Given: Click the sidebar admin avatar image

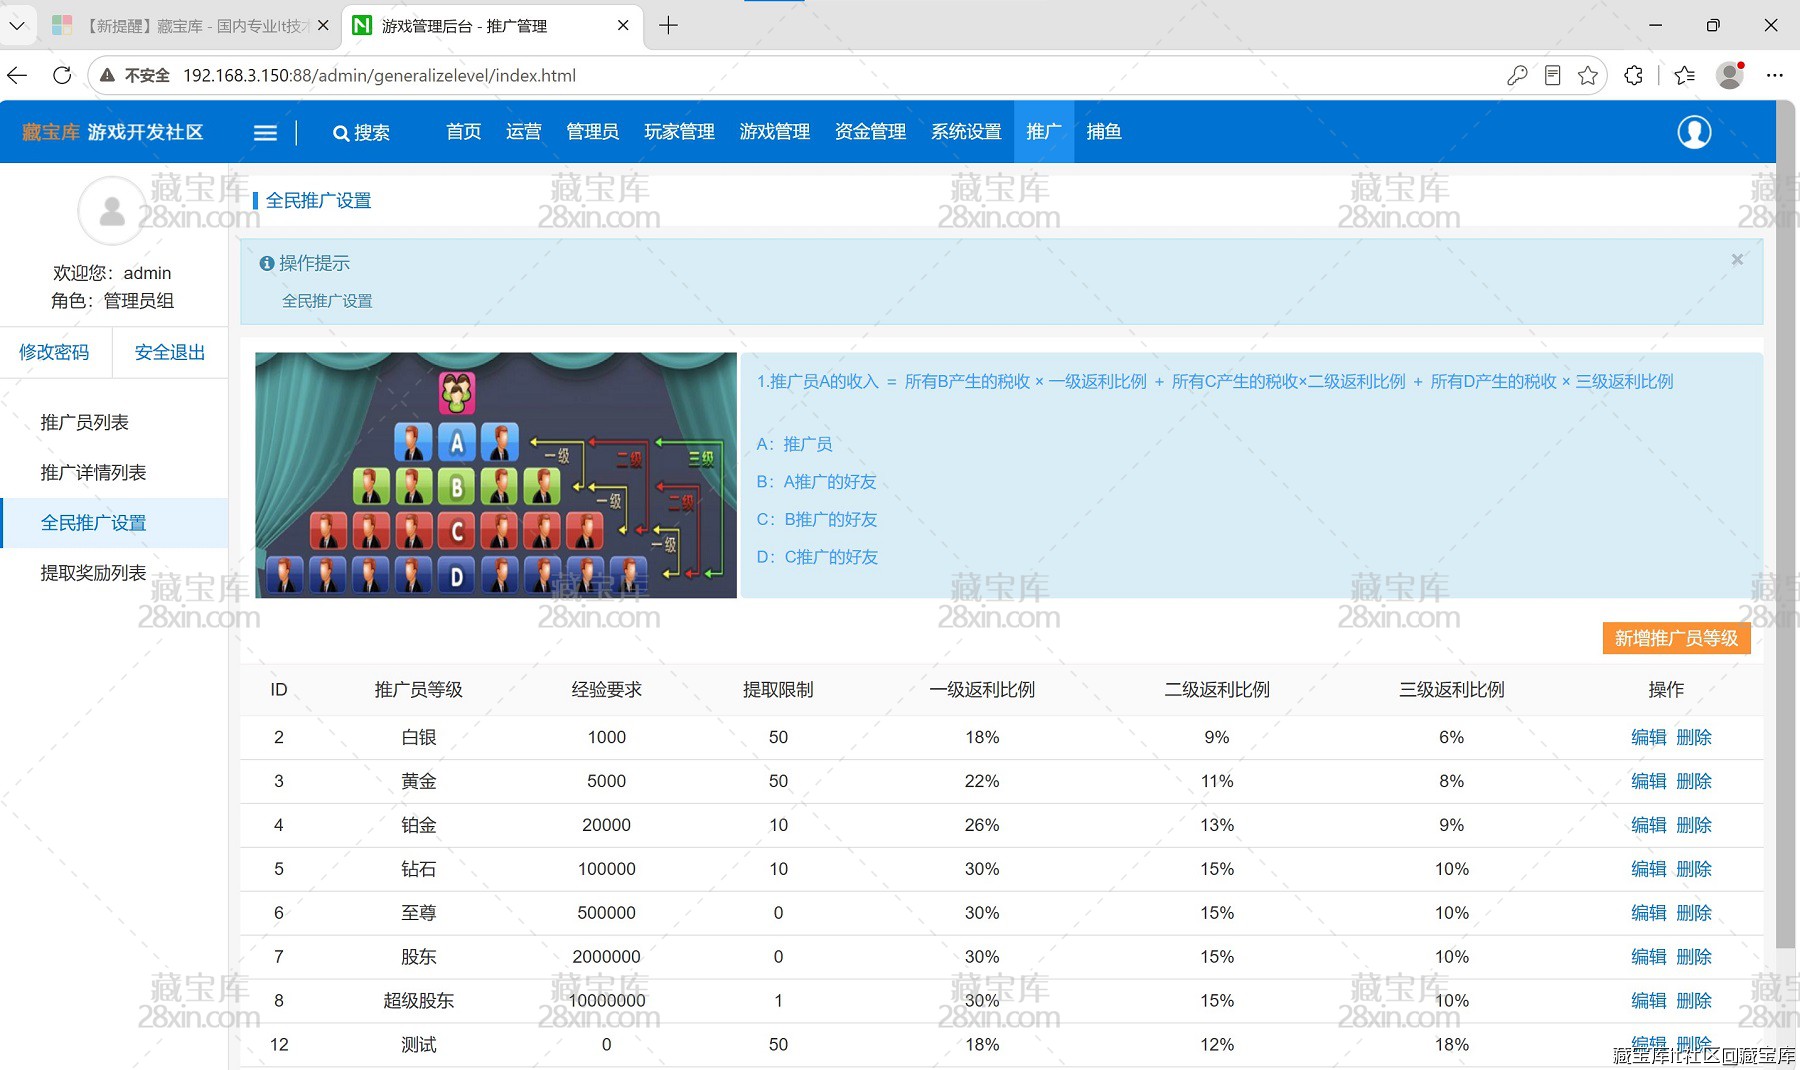Looking at the screenshot, I should coord(112,211).
